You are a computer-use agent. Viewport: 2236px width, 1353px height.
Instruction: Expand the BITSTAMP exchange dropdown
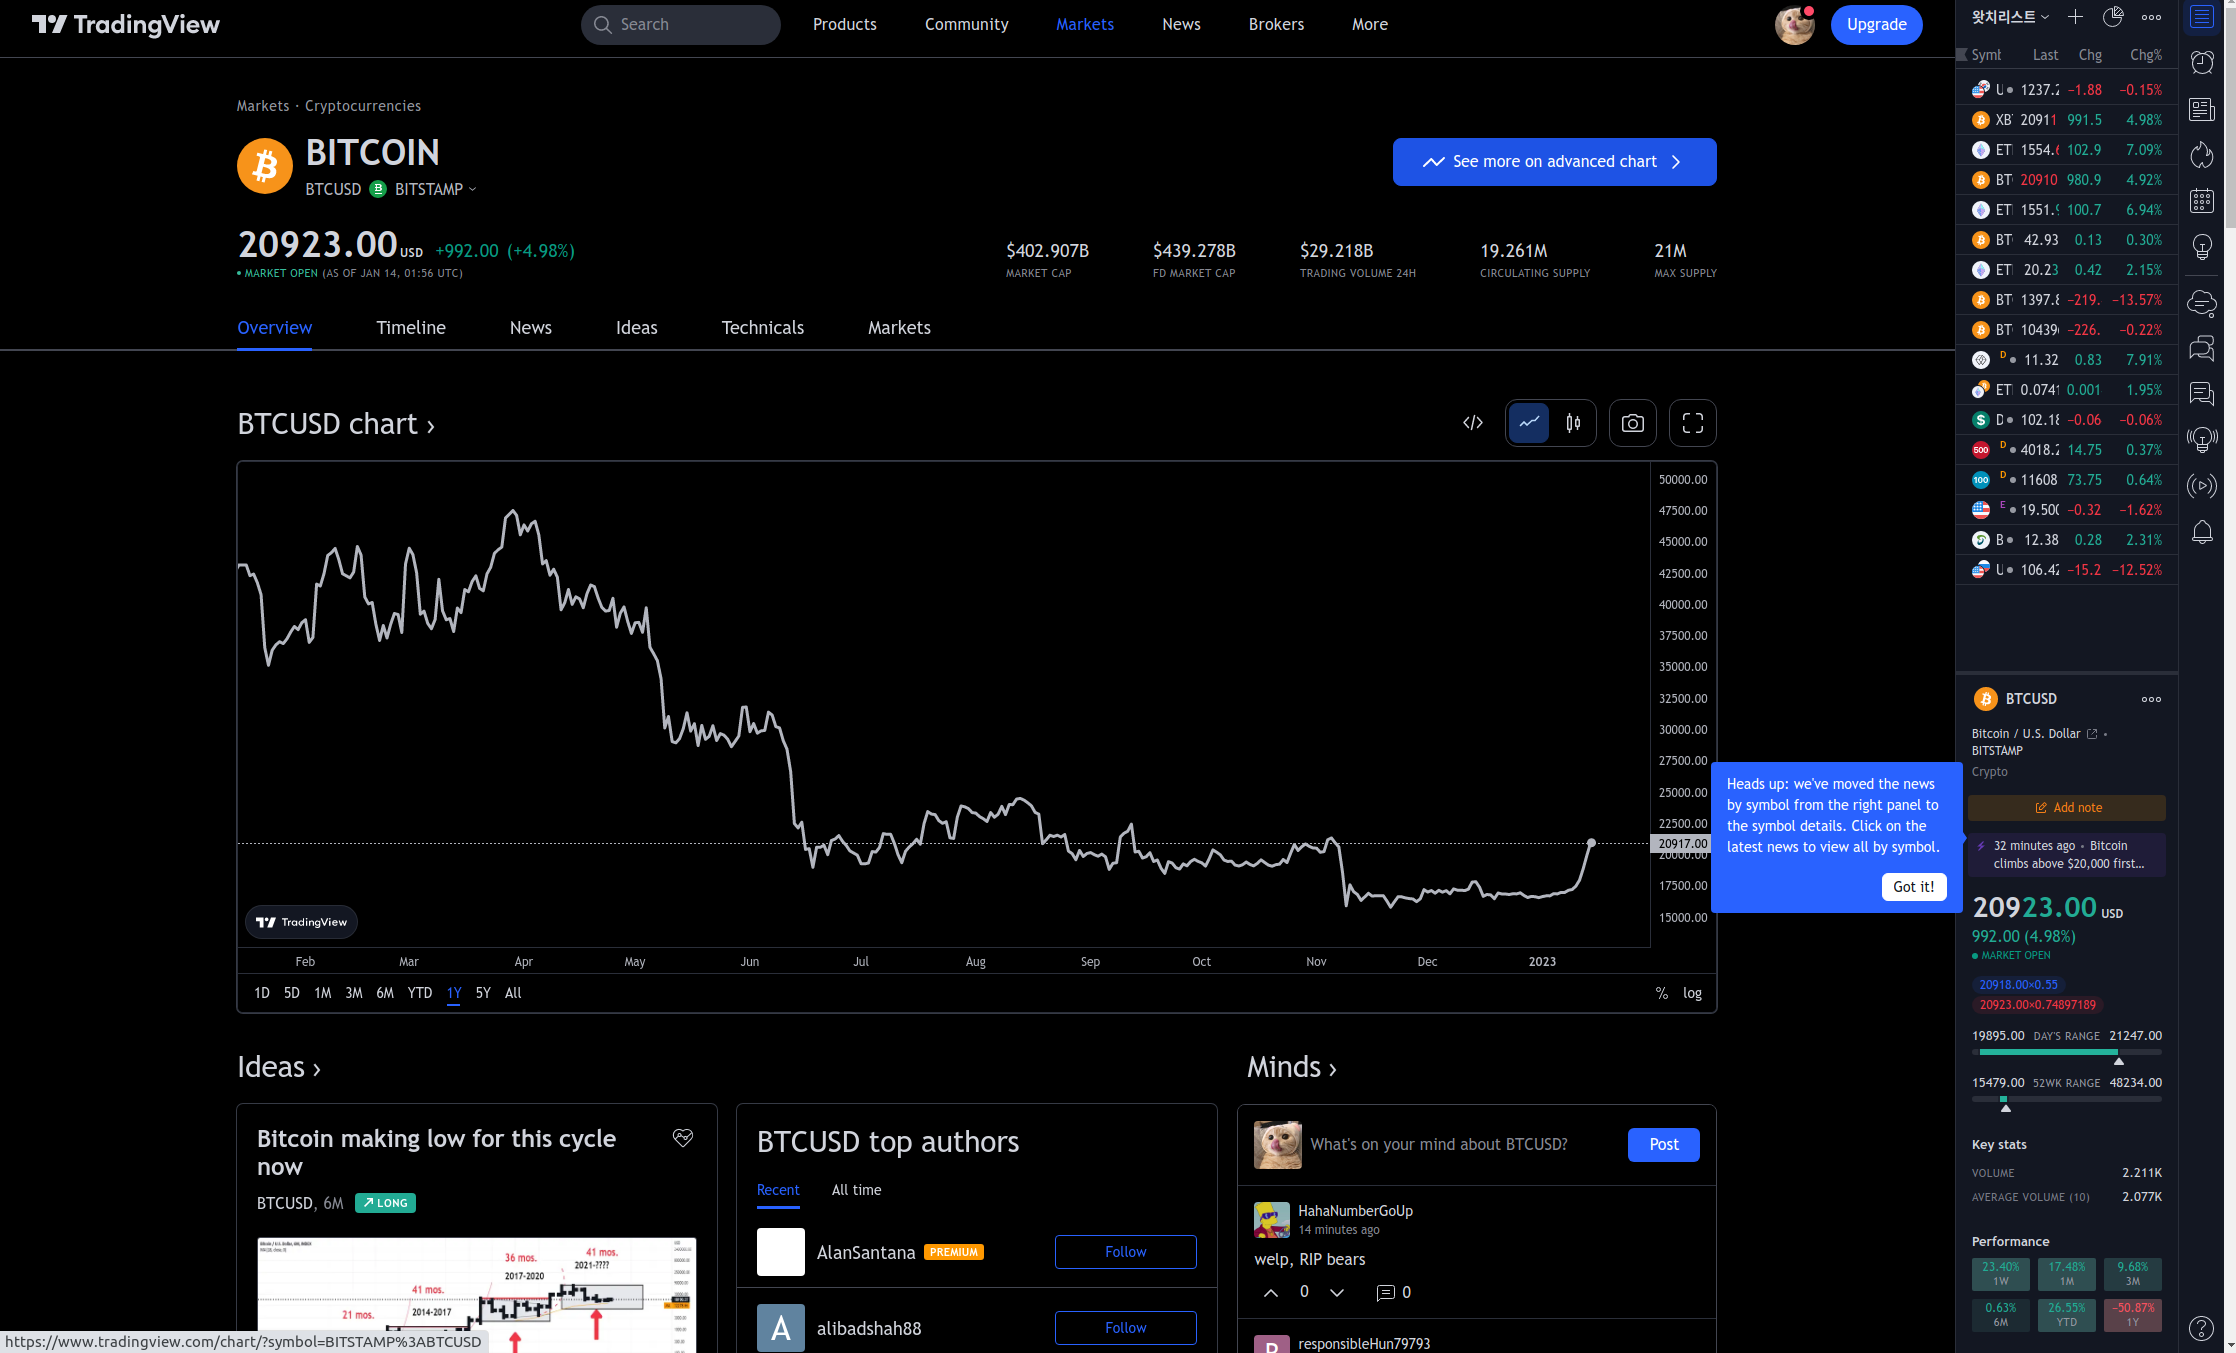[436, 189]
